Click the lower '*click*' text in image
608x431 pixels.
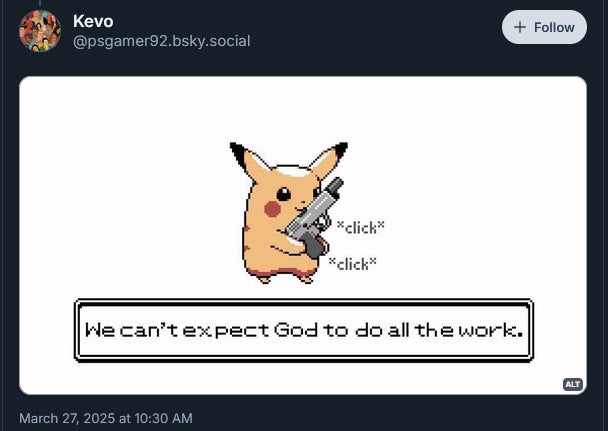tap(353, 263)
